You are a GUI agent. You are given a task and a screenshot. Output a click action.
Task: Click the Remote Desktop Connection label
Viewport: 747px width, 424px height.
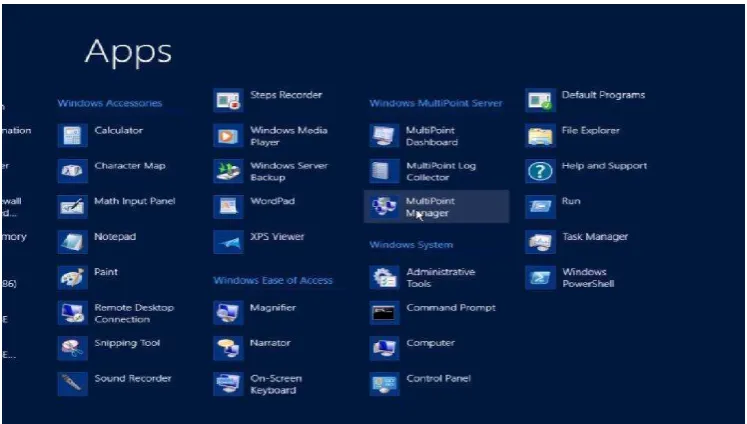click(x=134, y=313)
